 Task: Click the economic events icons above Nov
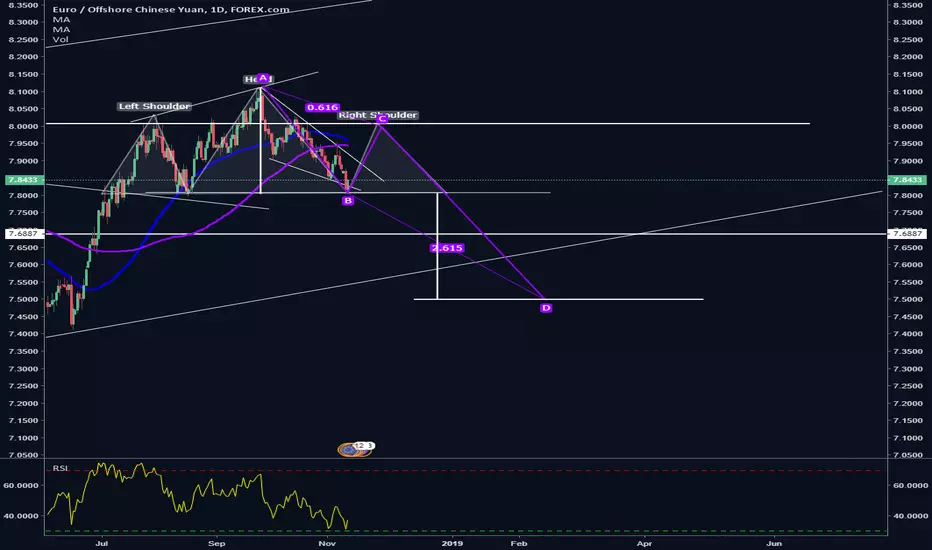(x=355, y=449)
